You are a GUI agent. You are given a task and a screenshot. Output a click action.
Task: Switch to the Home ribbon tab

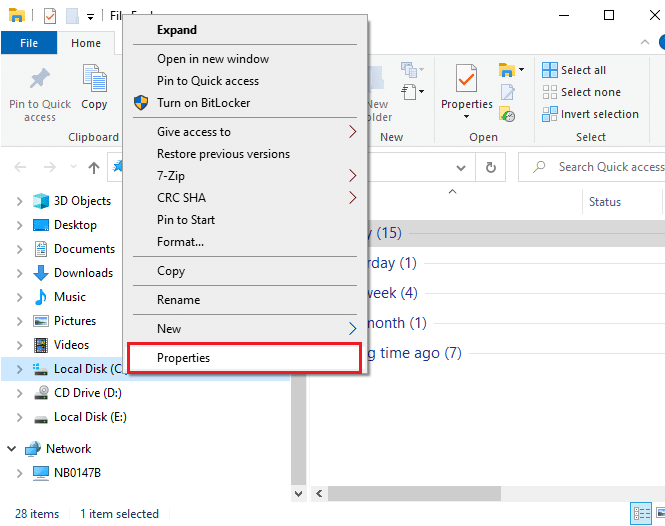(x=86, y=43)
